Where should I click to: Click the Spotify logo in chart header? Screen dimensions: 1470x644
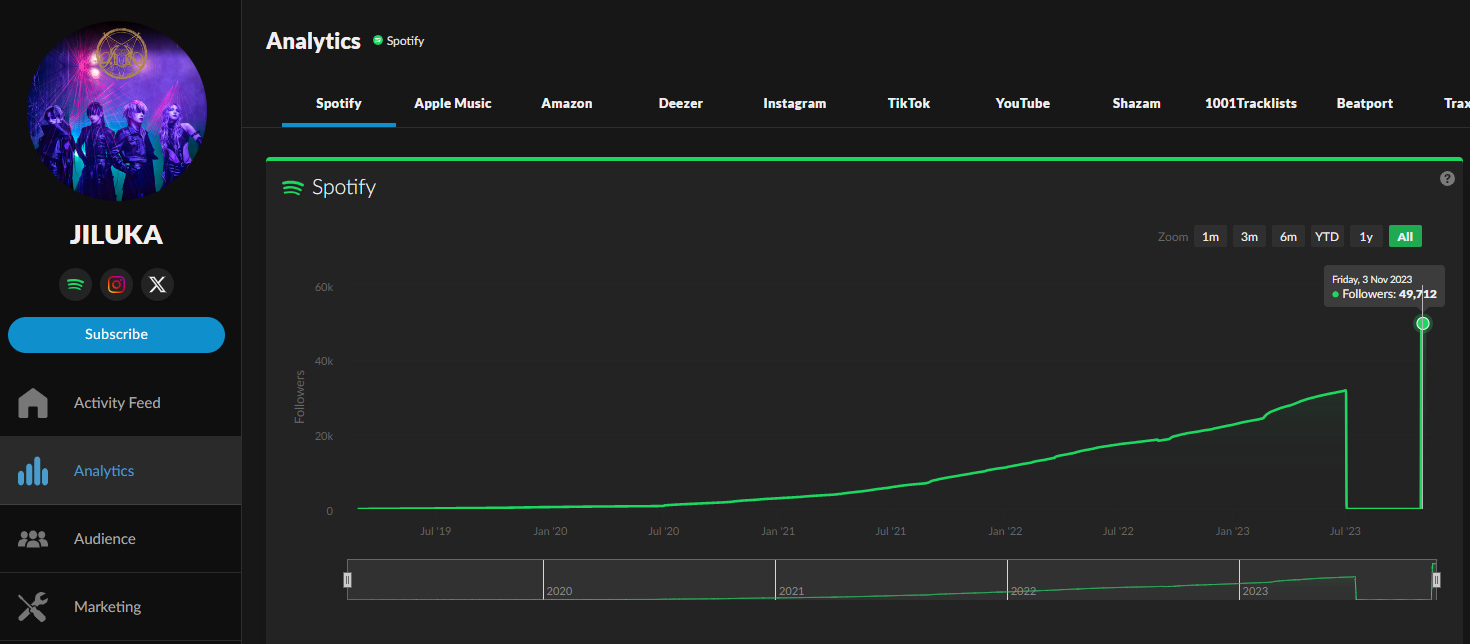click(292, 187)
